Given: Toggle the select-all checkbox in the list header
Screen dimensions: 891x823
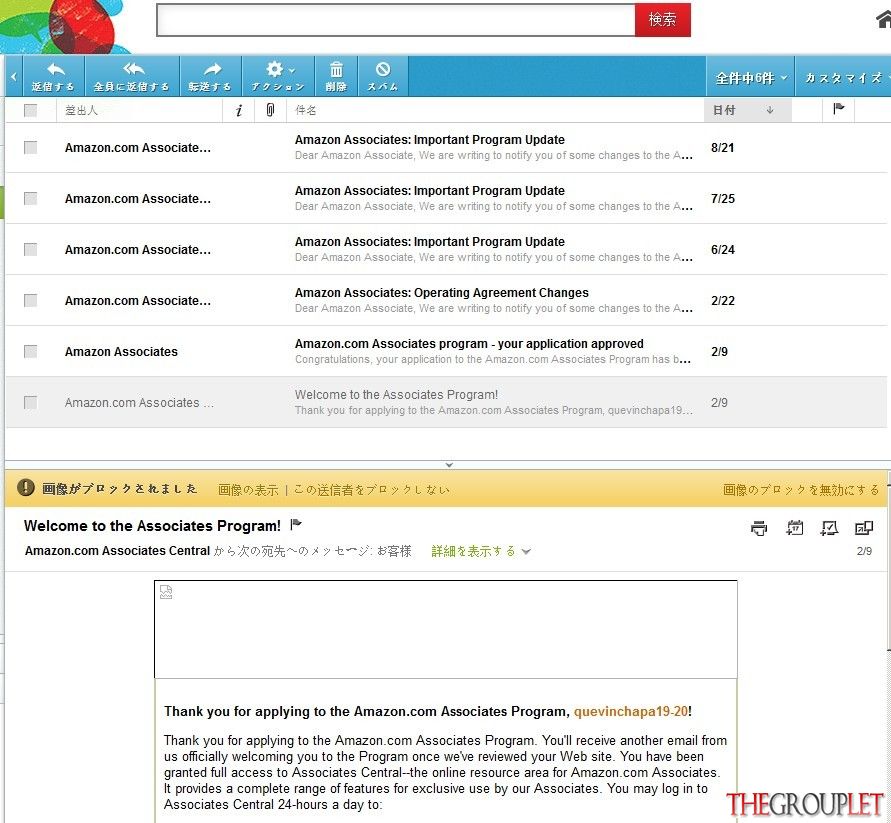Looking at the screenshot, I should click(x=31, y=110).
